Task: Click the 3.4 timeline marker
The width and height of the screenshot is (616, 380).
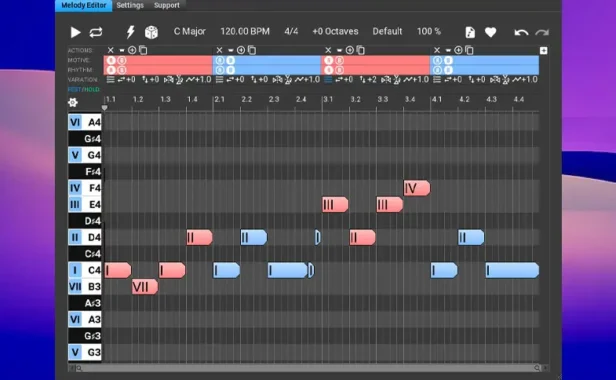Action: (410, 99)
